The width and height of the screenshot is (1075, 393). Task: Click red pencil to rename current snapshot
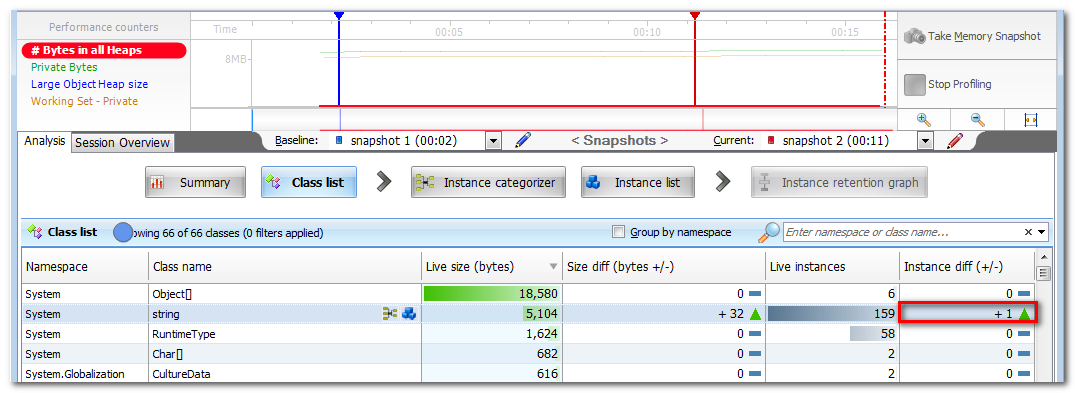(955, 141)
